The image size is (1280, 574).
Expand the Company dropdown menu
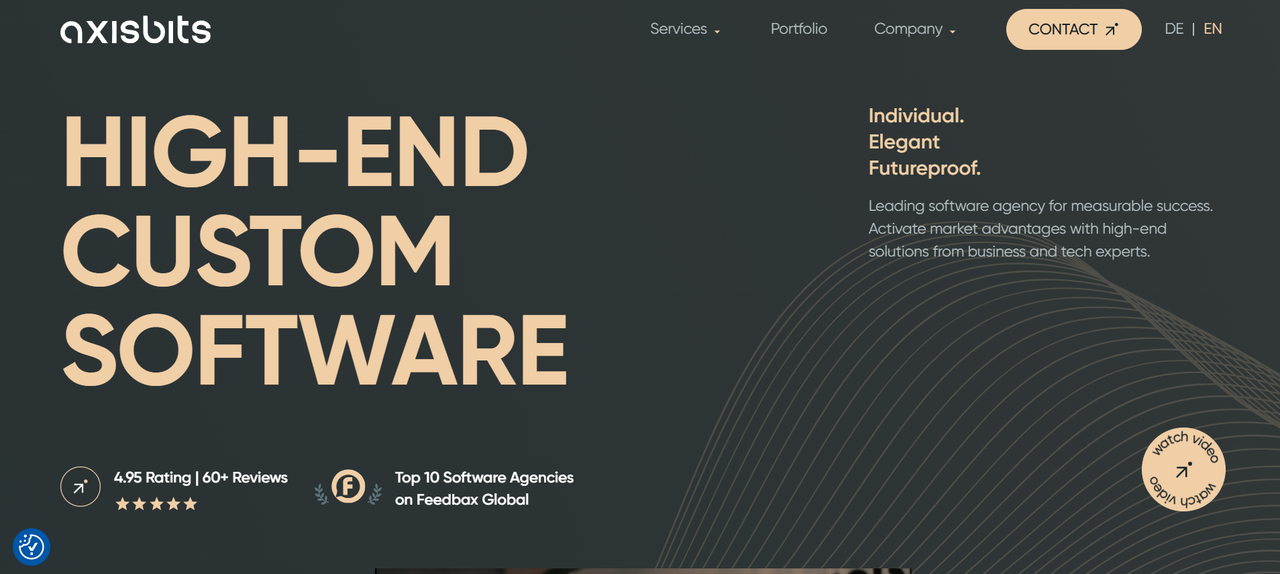[915, 29]
